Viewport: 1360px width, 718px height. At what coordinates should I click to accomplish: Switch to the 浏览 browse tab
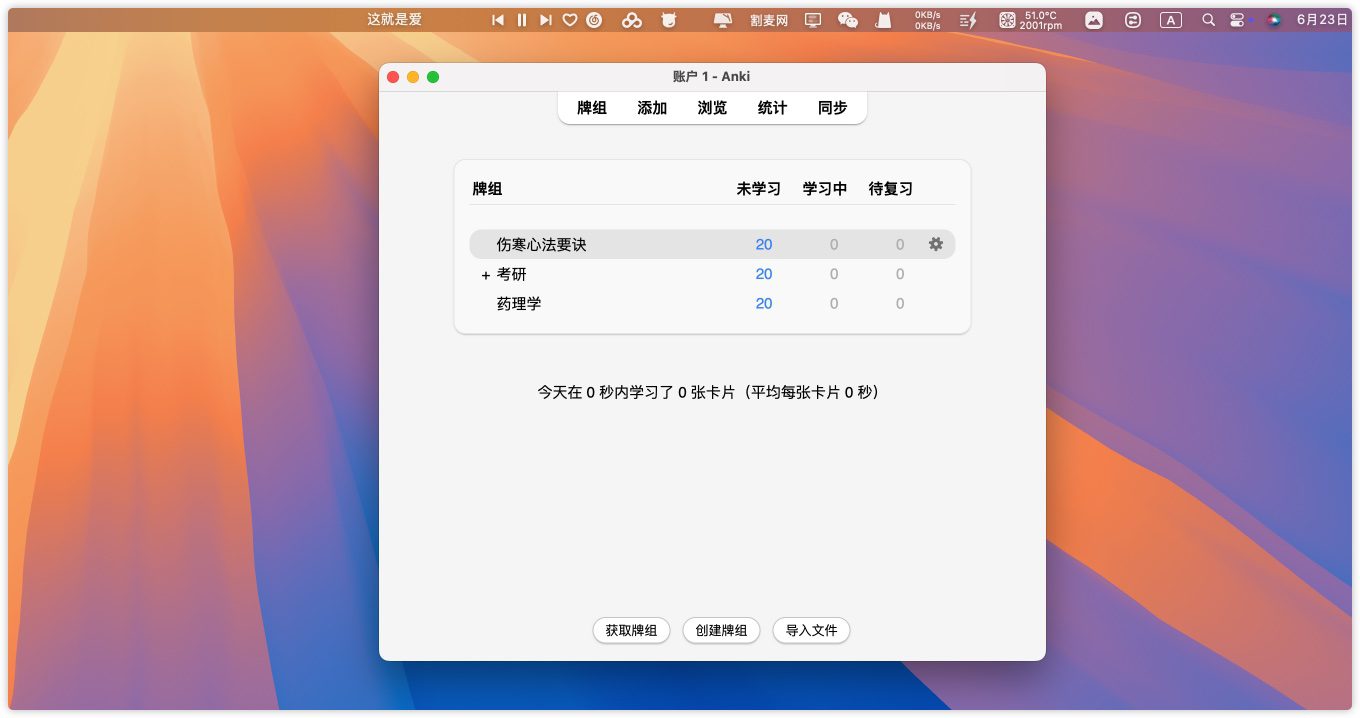tap(712, 108)
